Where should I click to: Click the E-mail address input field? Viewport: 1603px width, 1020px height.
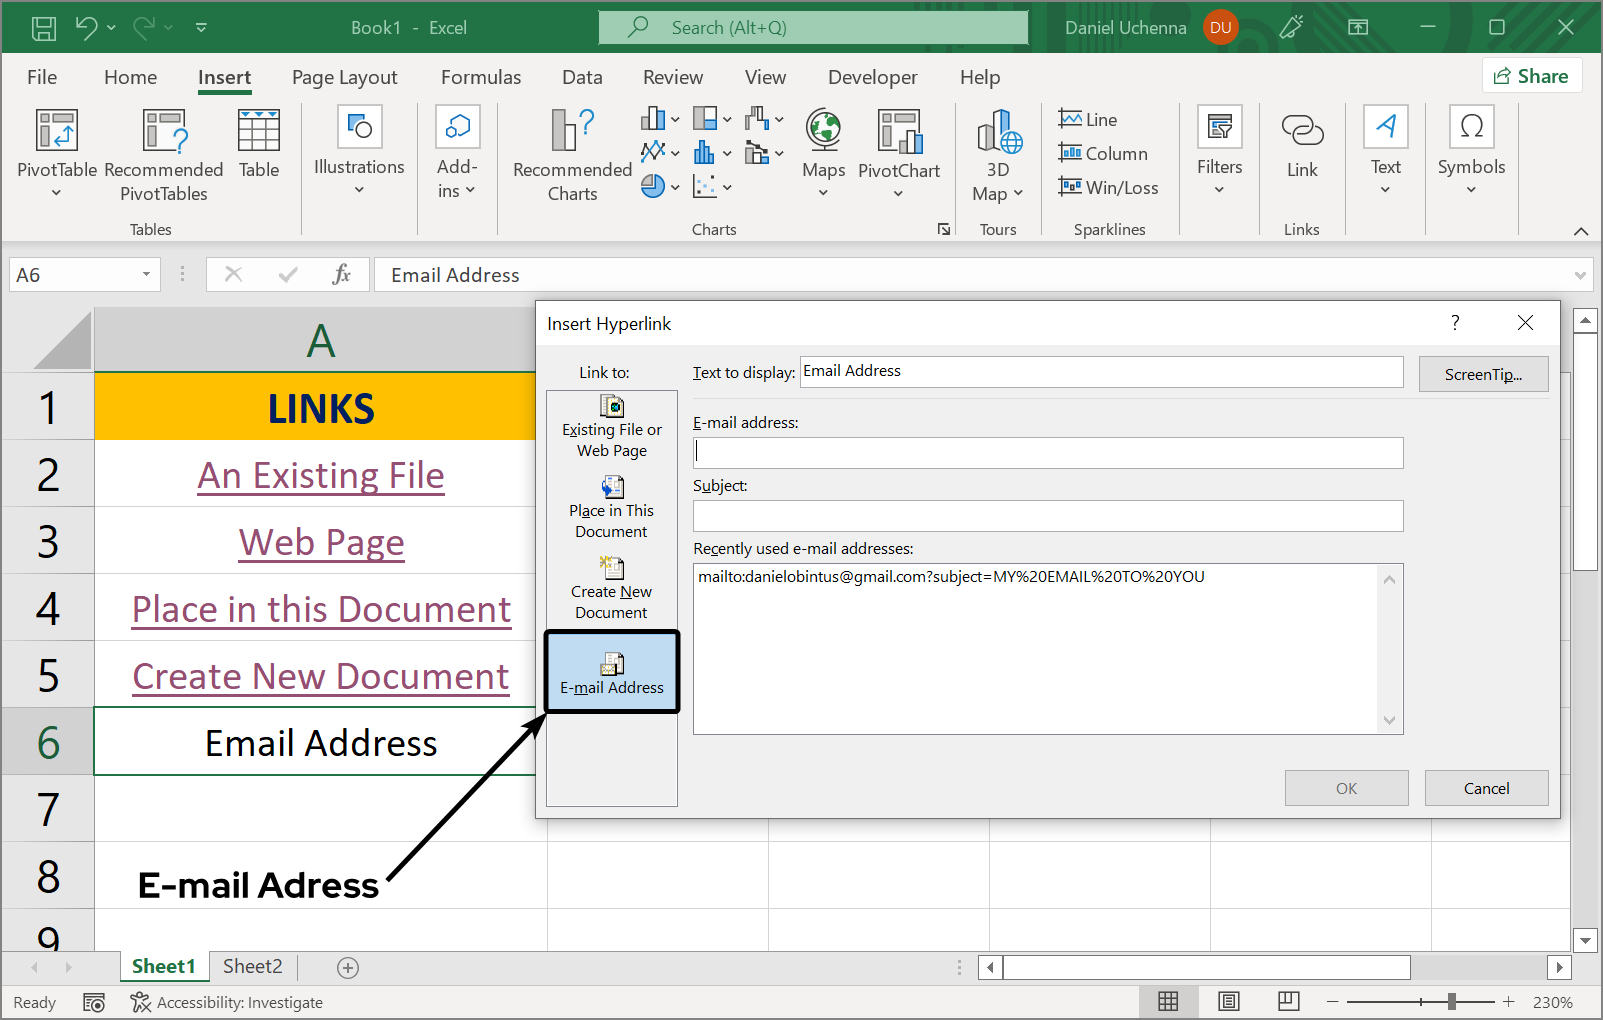(1048, 453)
